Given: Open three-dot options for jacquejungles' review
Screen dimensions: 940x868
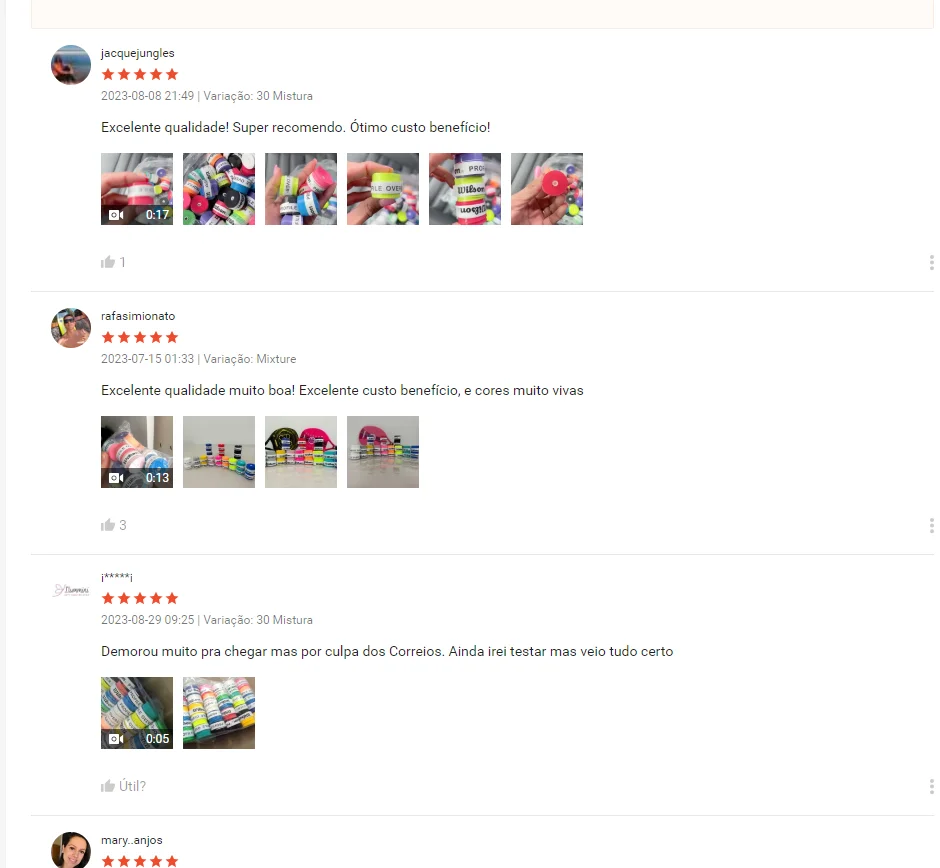Looking at the screenshot, I should 931,262.
